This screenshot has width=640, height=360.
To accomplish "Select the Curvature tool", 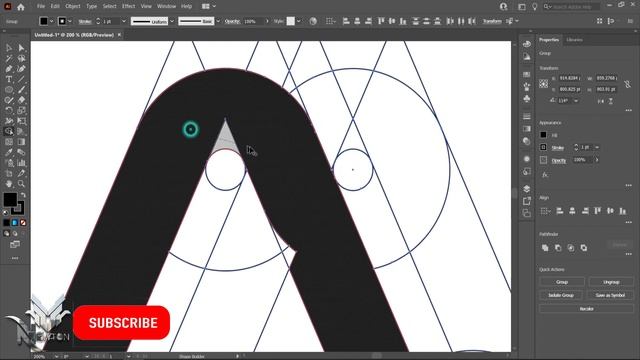I will [x=21, y=69].
